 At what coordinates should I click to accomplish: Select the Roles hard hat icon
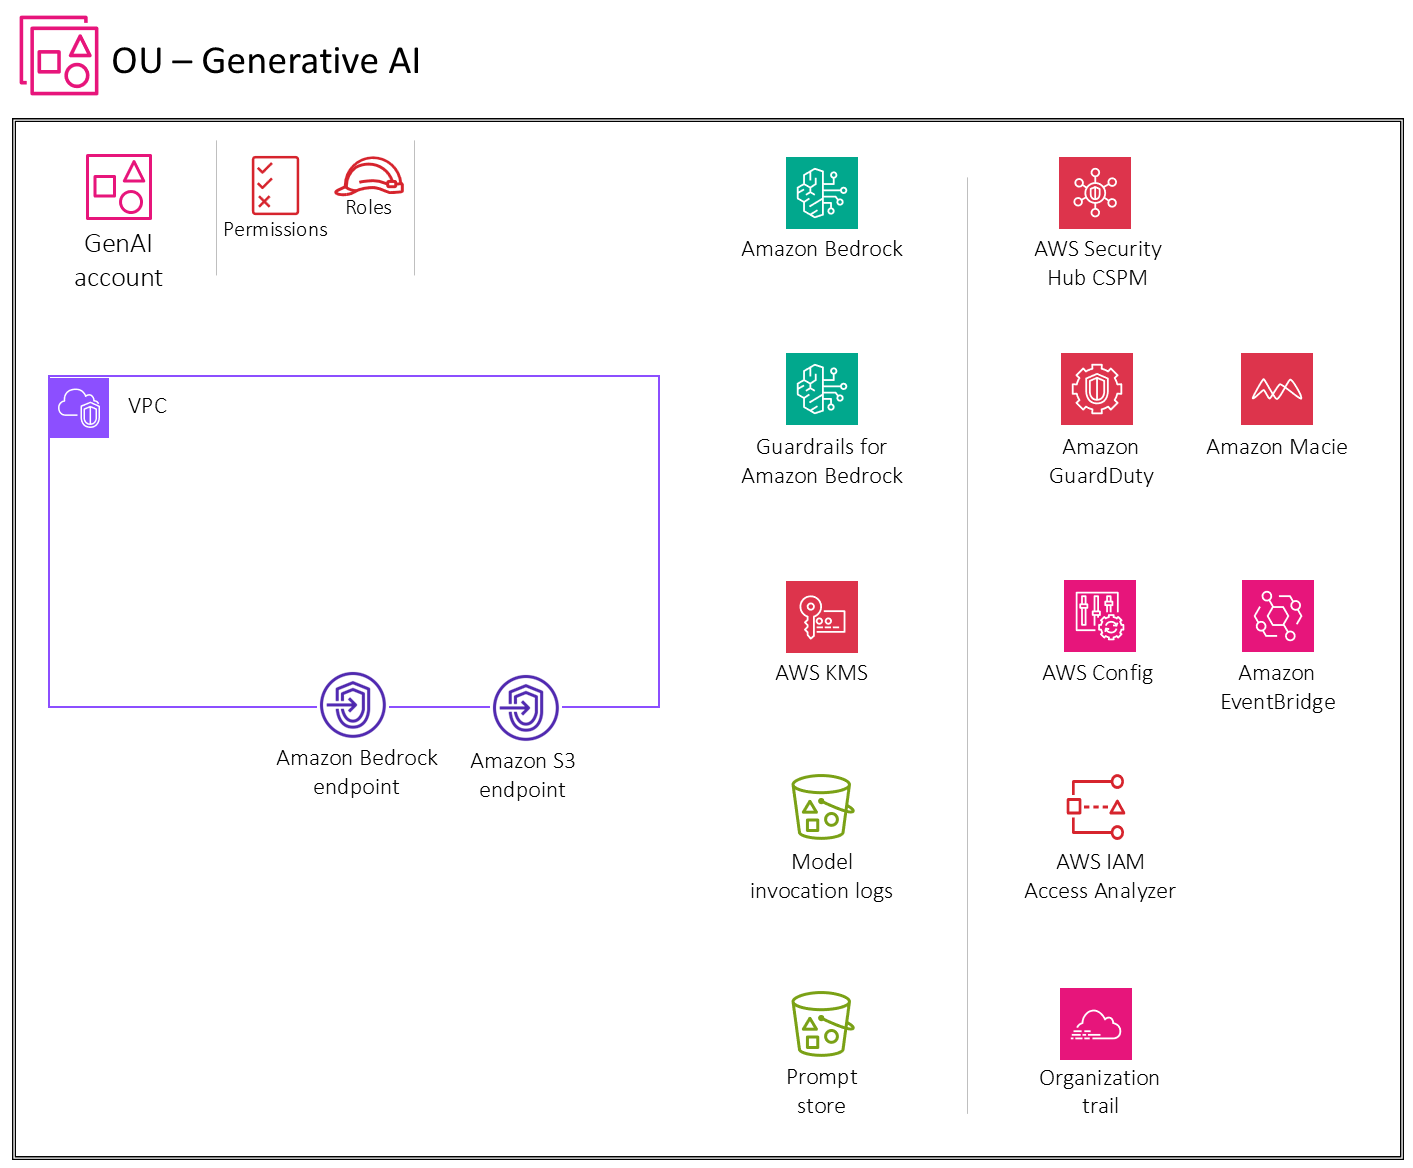pyautogui.click(x=369, y=177)
